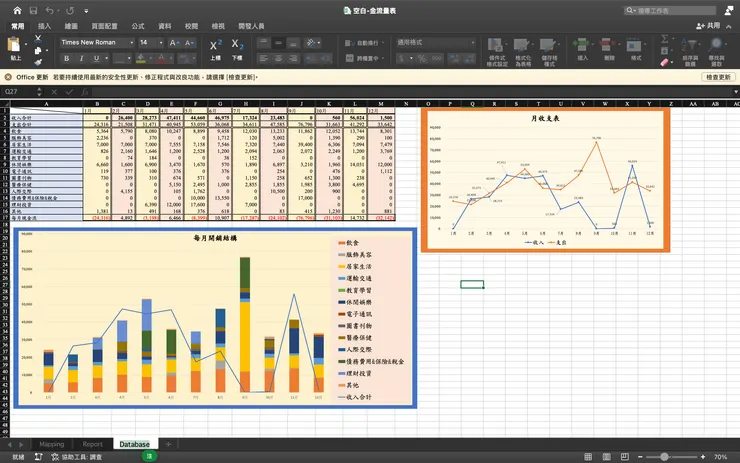740x463 pixels.
Task: Click the Copy icon
Action: pos(38,50)
